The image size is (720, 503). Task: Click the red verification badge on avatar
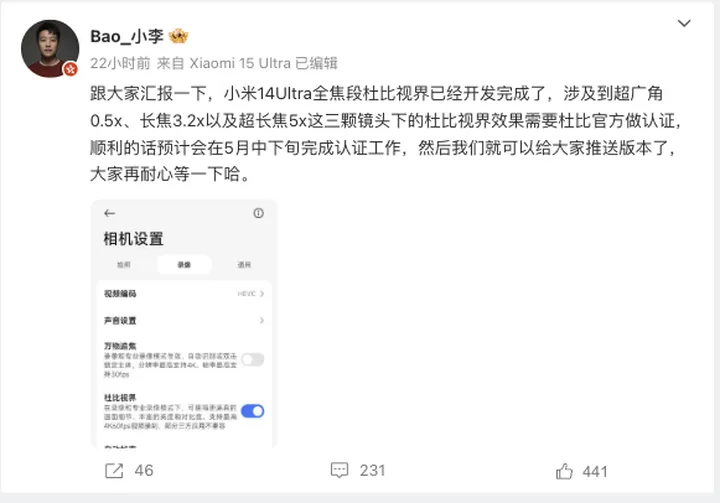click(x=70, y=69)
